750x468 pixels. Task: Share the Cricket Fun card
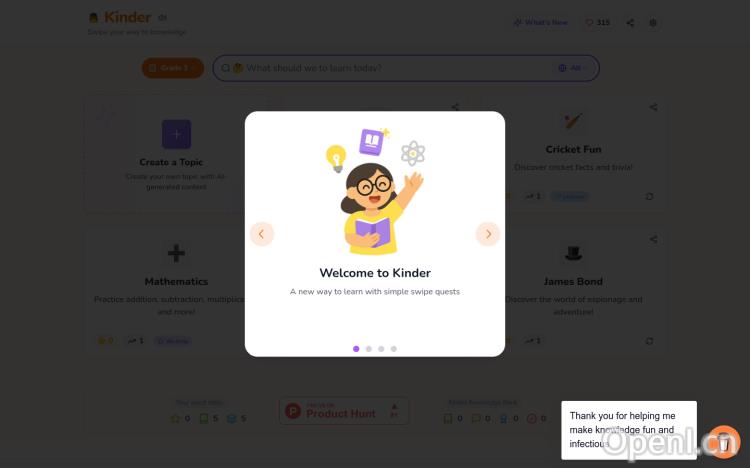(x=653, y=107)
